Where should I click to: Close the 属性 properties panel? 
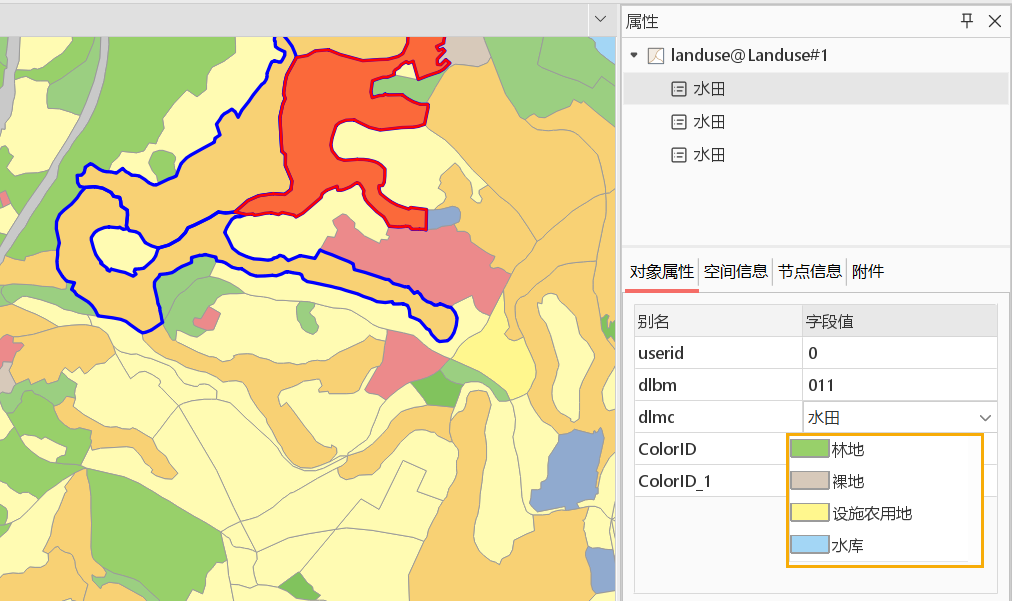pyautogui.click(x=994, y=21)
